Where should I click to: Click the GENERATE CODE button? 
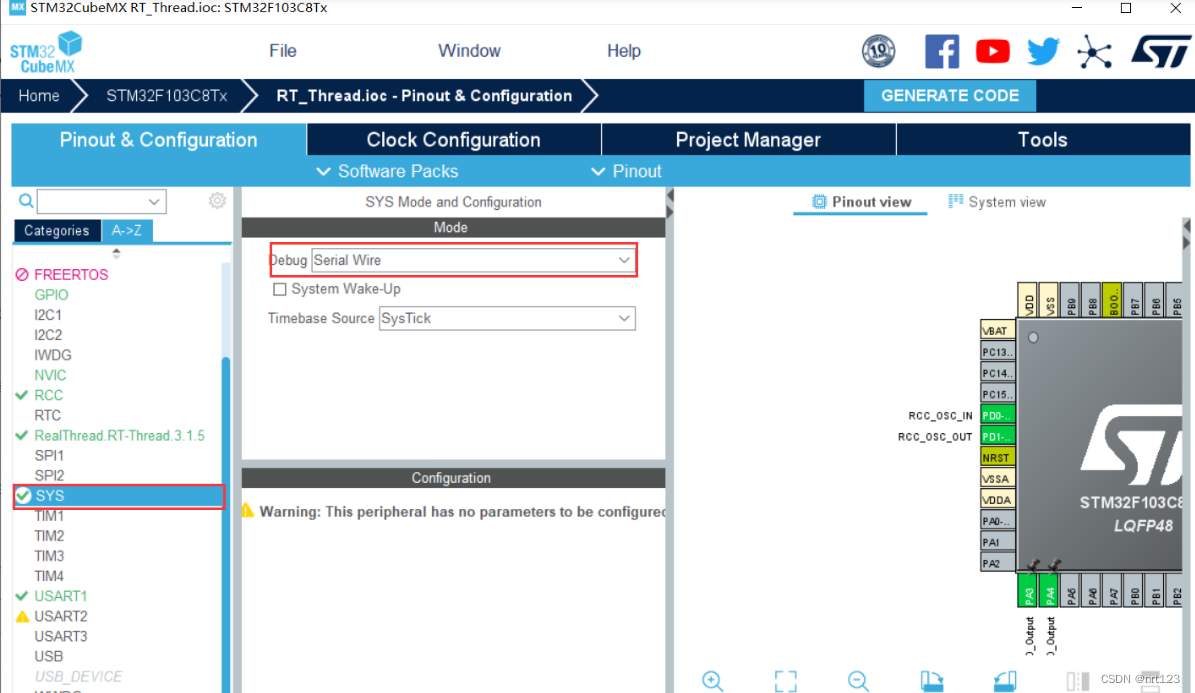950,95
